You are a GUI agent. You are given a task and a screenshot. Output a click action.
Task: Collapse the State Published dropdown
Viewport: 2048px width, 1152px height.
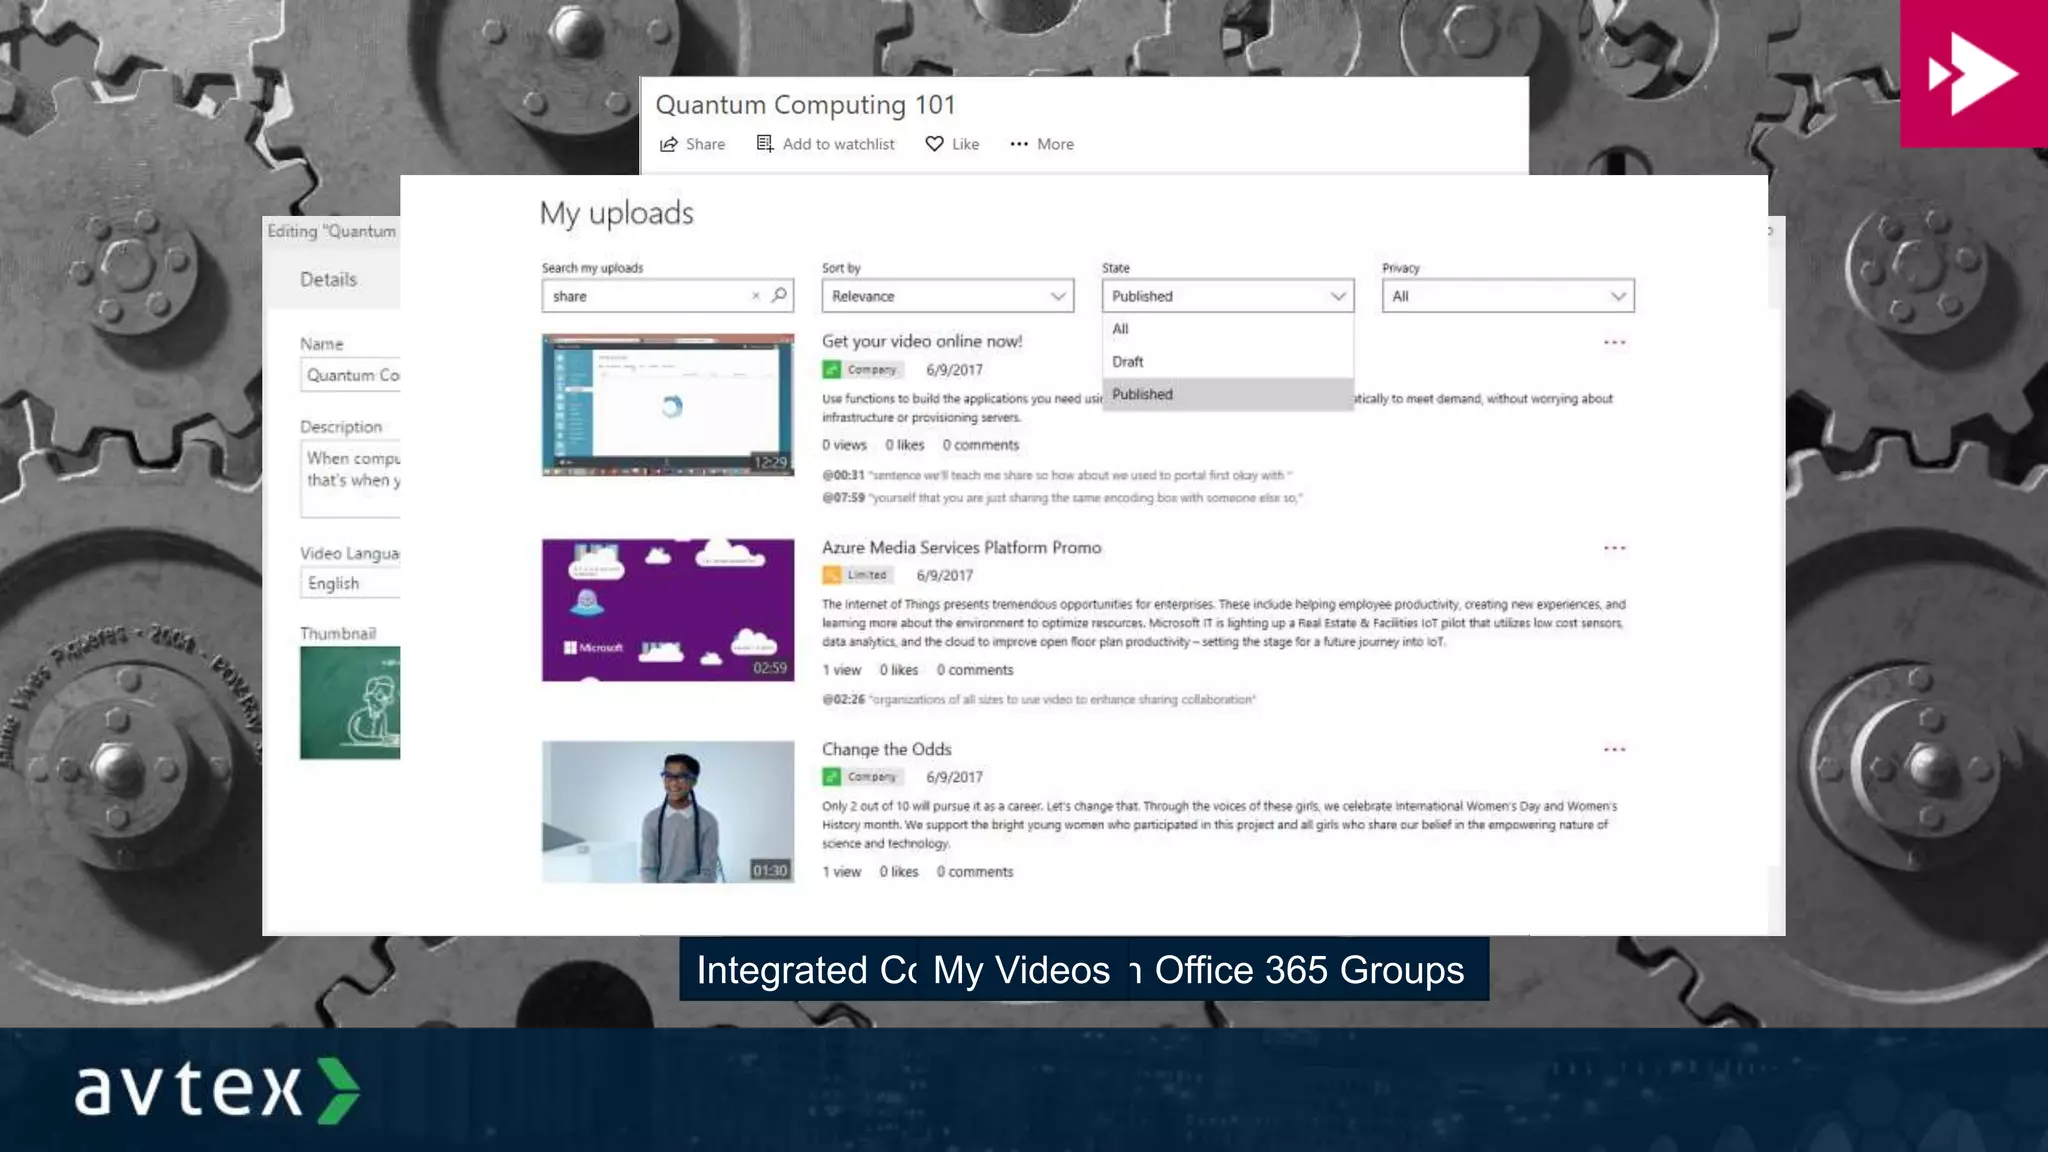point(1227,296)
